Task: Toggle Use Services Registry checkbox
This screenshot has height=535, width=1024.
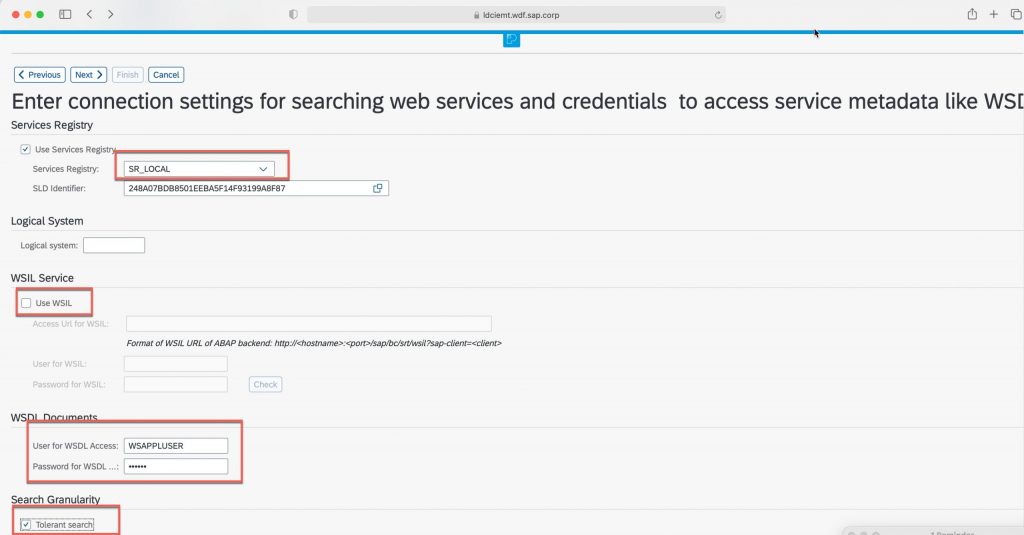Action: (x=25, y=150)
